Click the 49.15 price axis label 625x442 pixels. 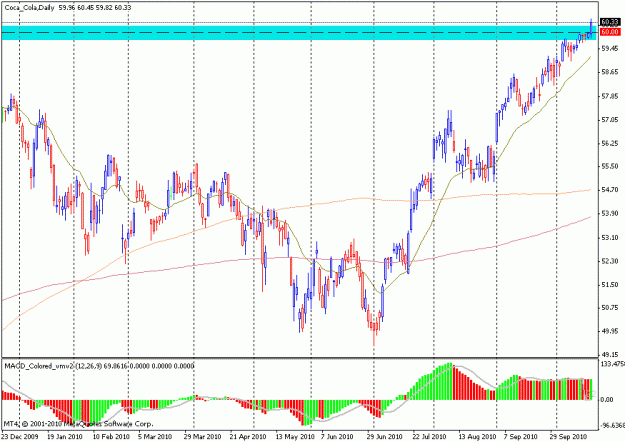pos(610,354)
